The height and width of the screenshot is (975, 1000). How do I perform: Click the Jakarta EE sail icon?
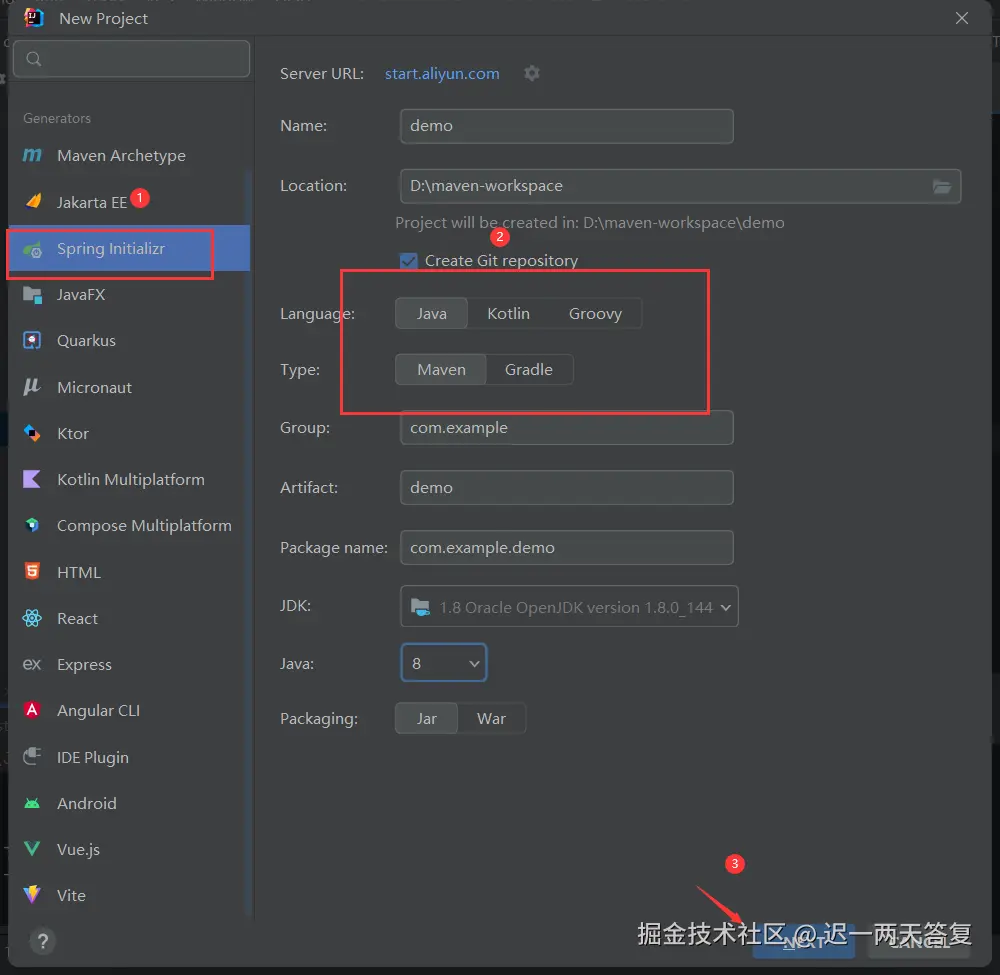click(33, 202)
